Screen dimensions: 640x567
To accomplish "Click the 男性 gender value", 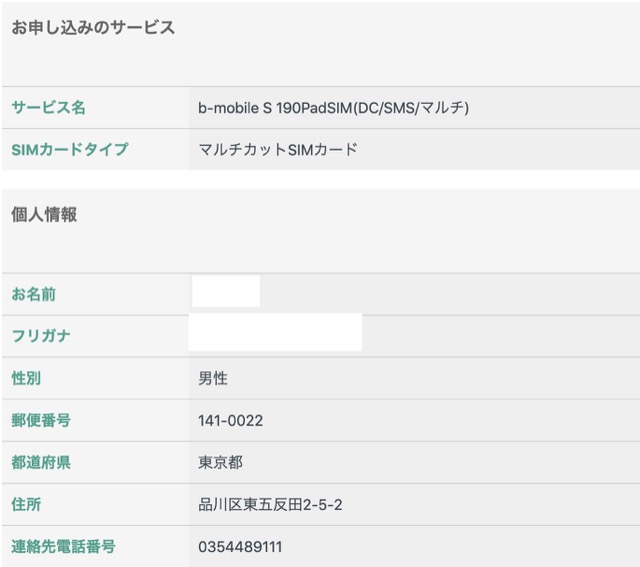I will 213,379.
